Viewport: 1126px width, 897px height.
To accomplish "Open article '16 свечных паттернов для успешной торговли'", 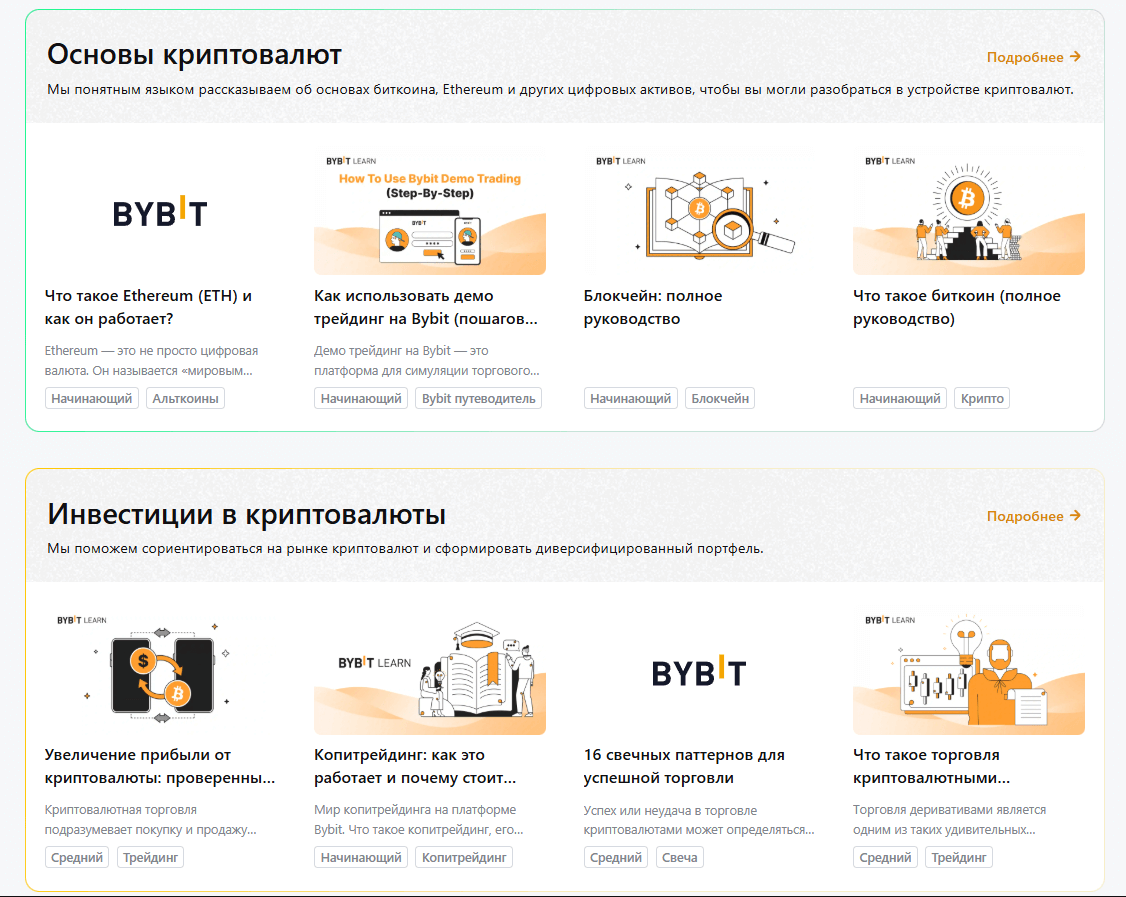I will [684, 766].
